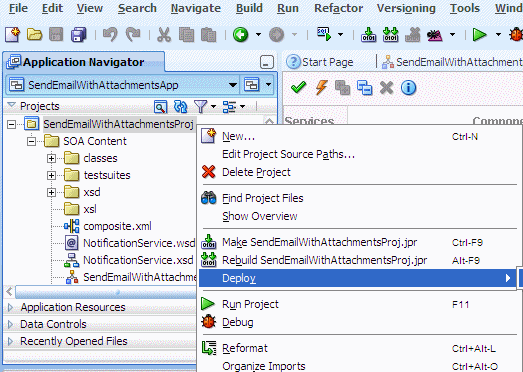Click the New file toolbar icon
The height and width of the screenshot is (372, 523).
point(12,34)
